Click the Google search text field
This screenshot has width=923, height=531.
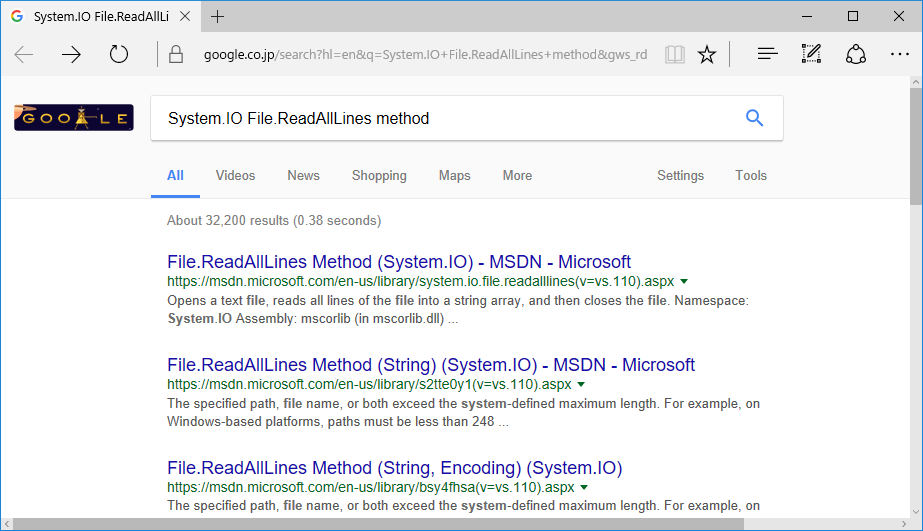[440, 118]
